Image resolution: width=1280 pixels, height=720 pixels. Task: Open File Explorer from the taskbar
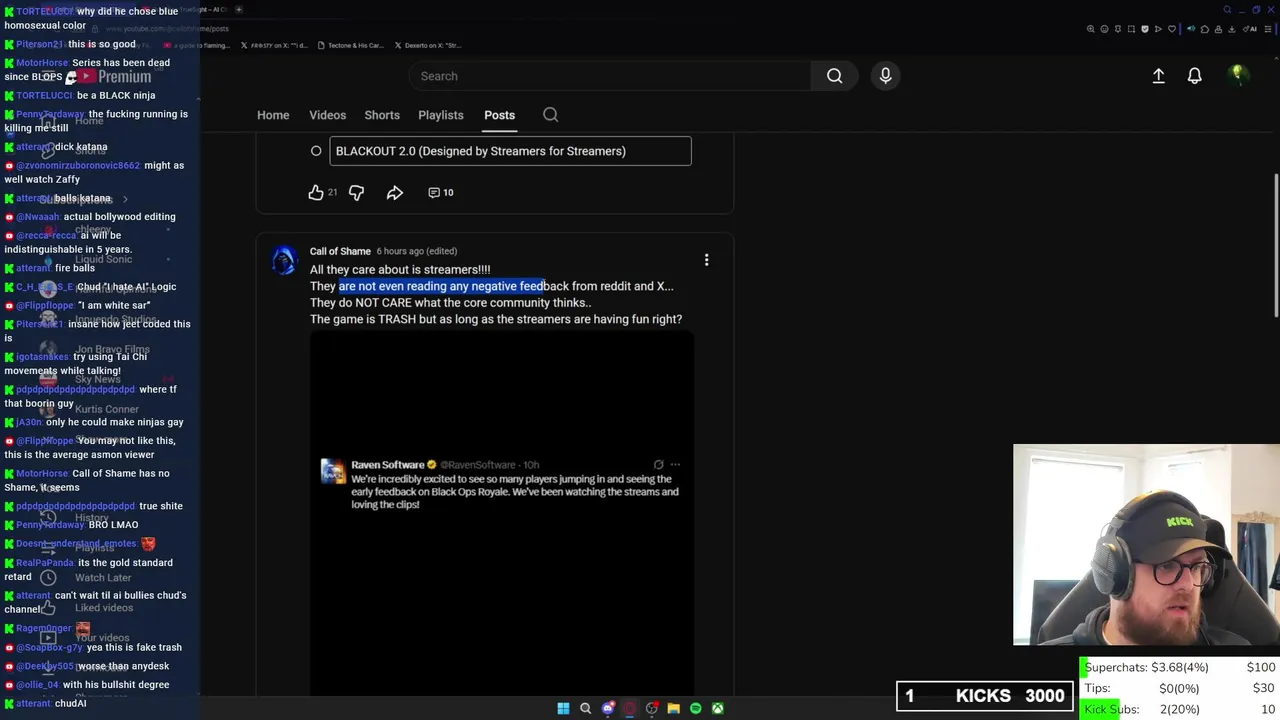pos(674,708)
